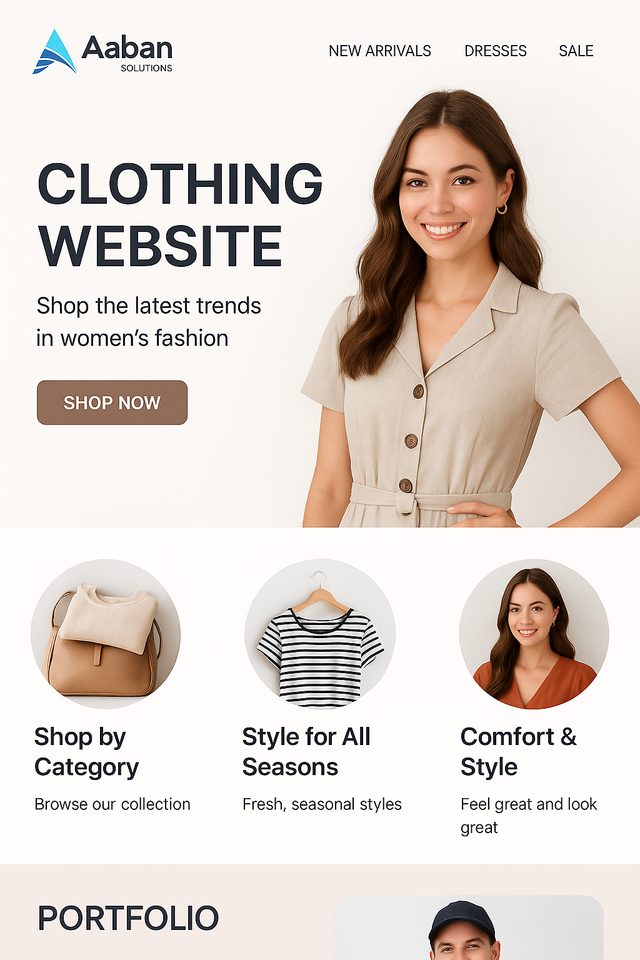This screenshot has height=960, width=640.
Task: Click the CLOTHING WEBSITE headline
Action: tap(180, 214)
